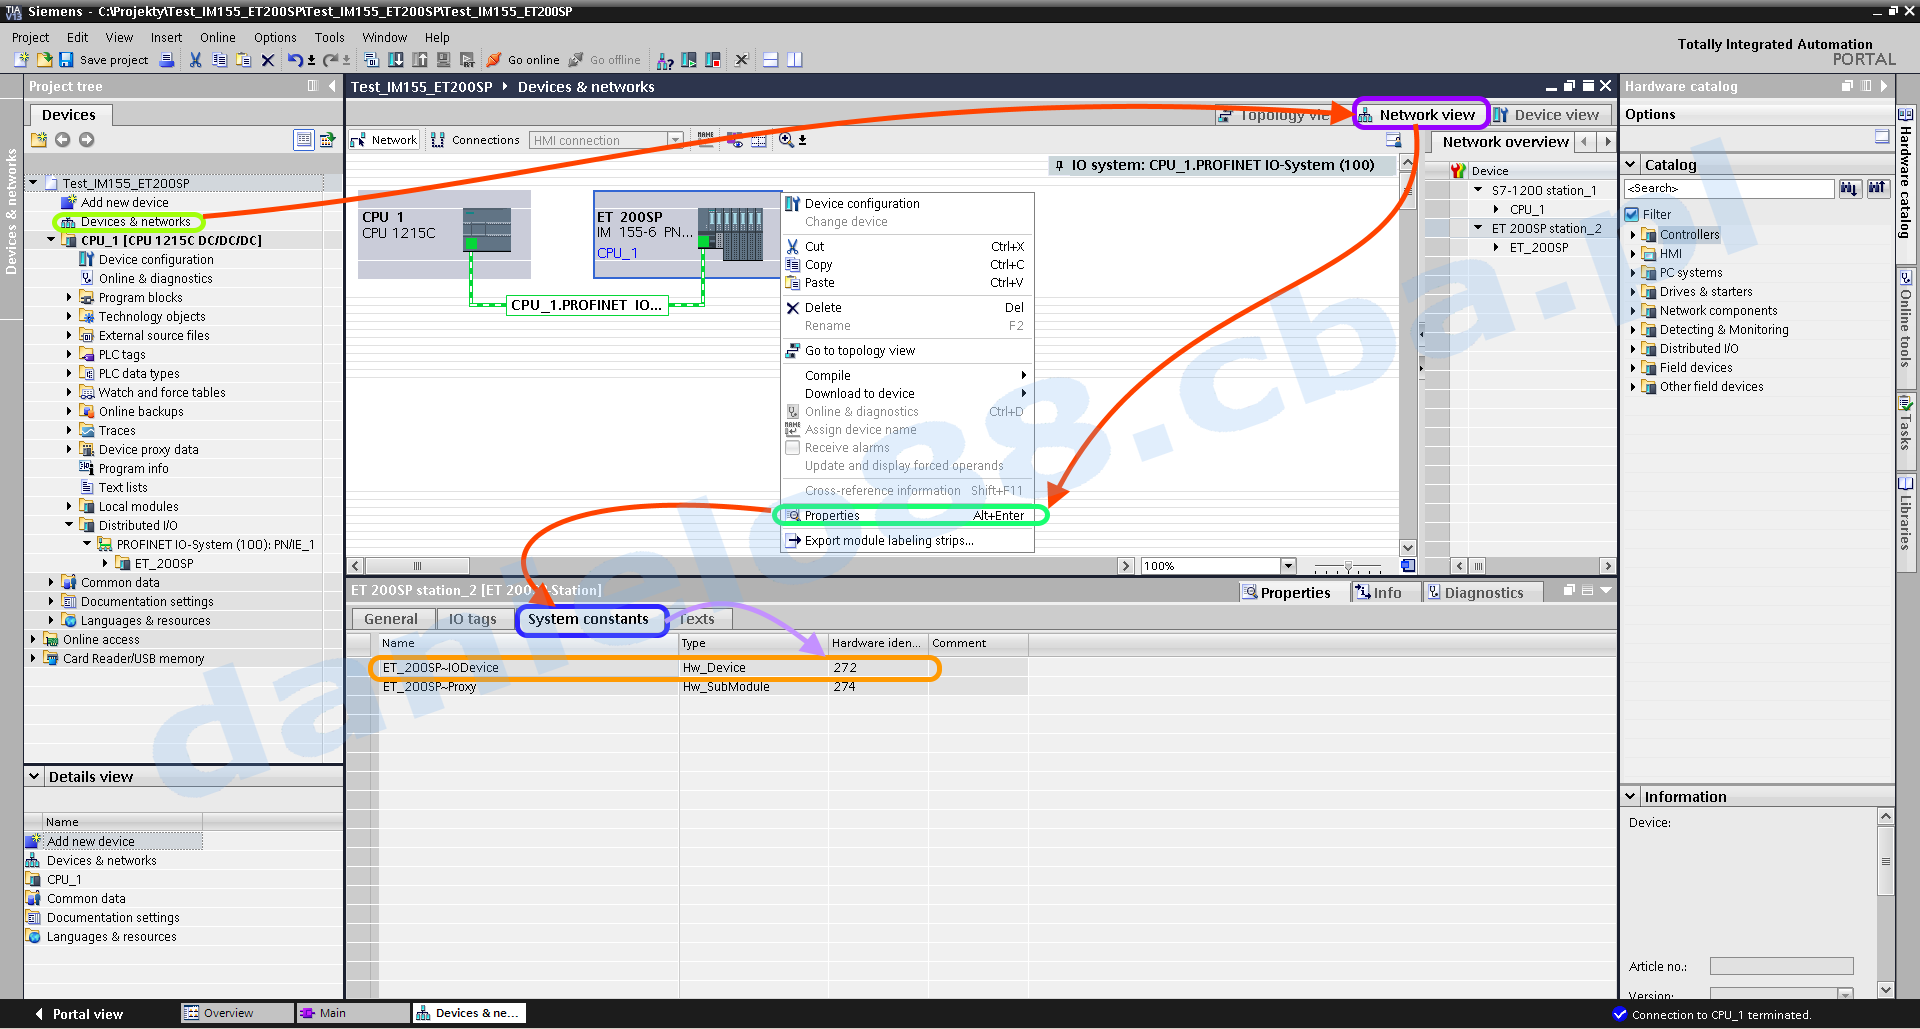This screenshot has height=1029, width=1920.
Task: Collapse the Catalog section
Action: pyautogui.click(x=1630, y=165)
